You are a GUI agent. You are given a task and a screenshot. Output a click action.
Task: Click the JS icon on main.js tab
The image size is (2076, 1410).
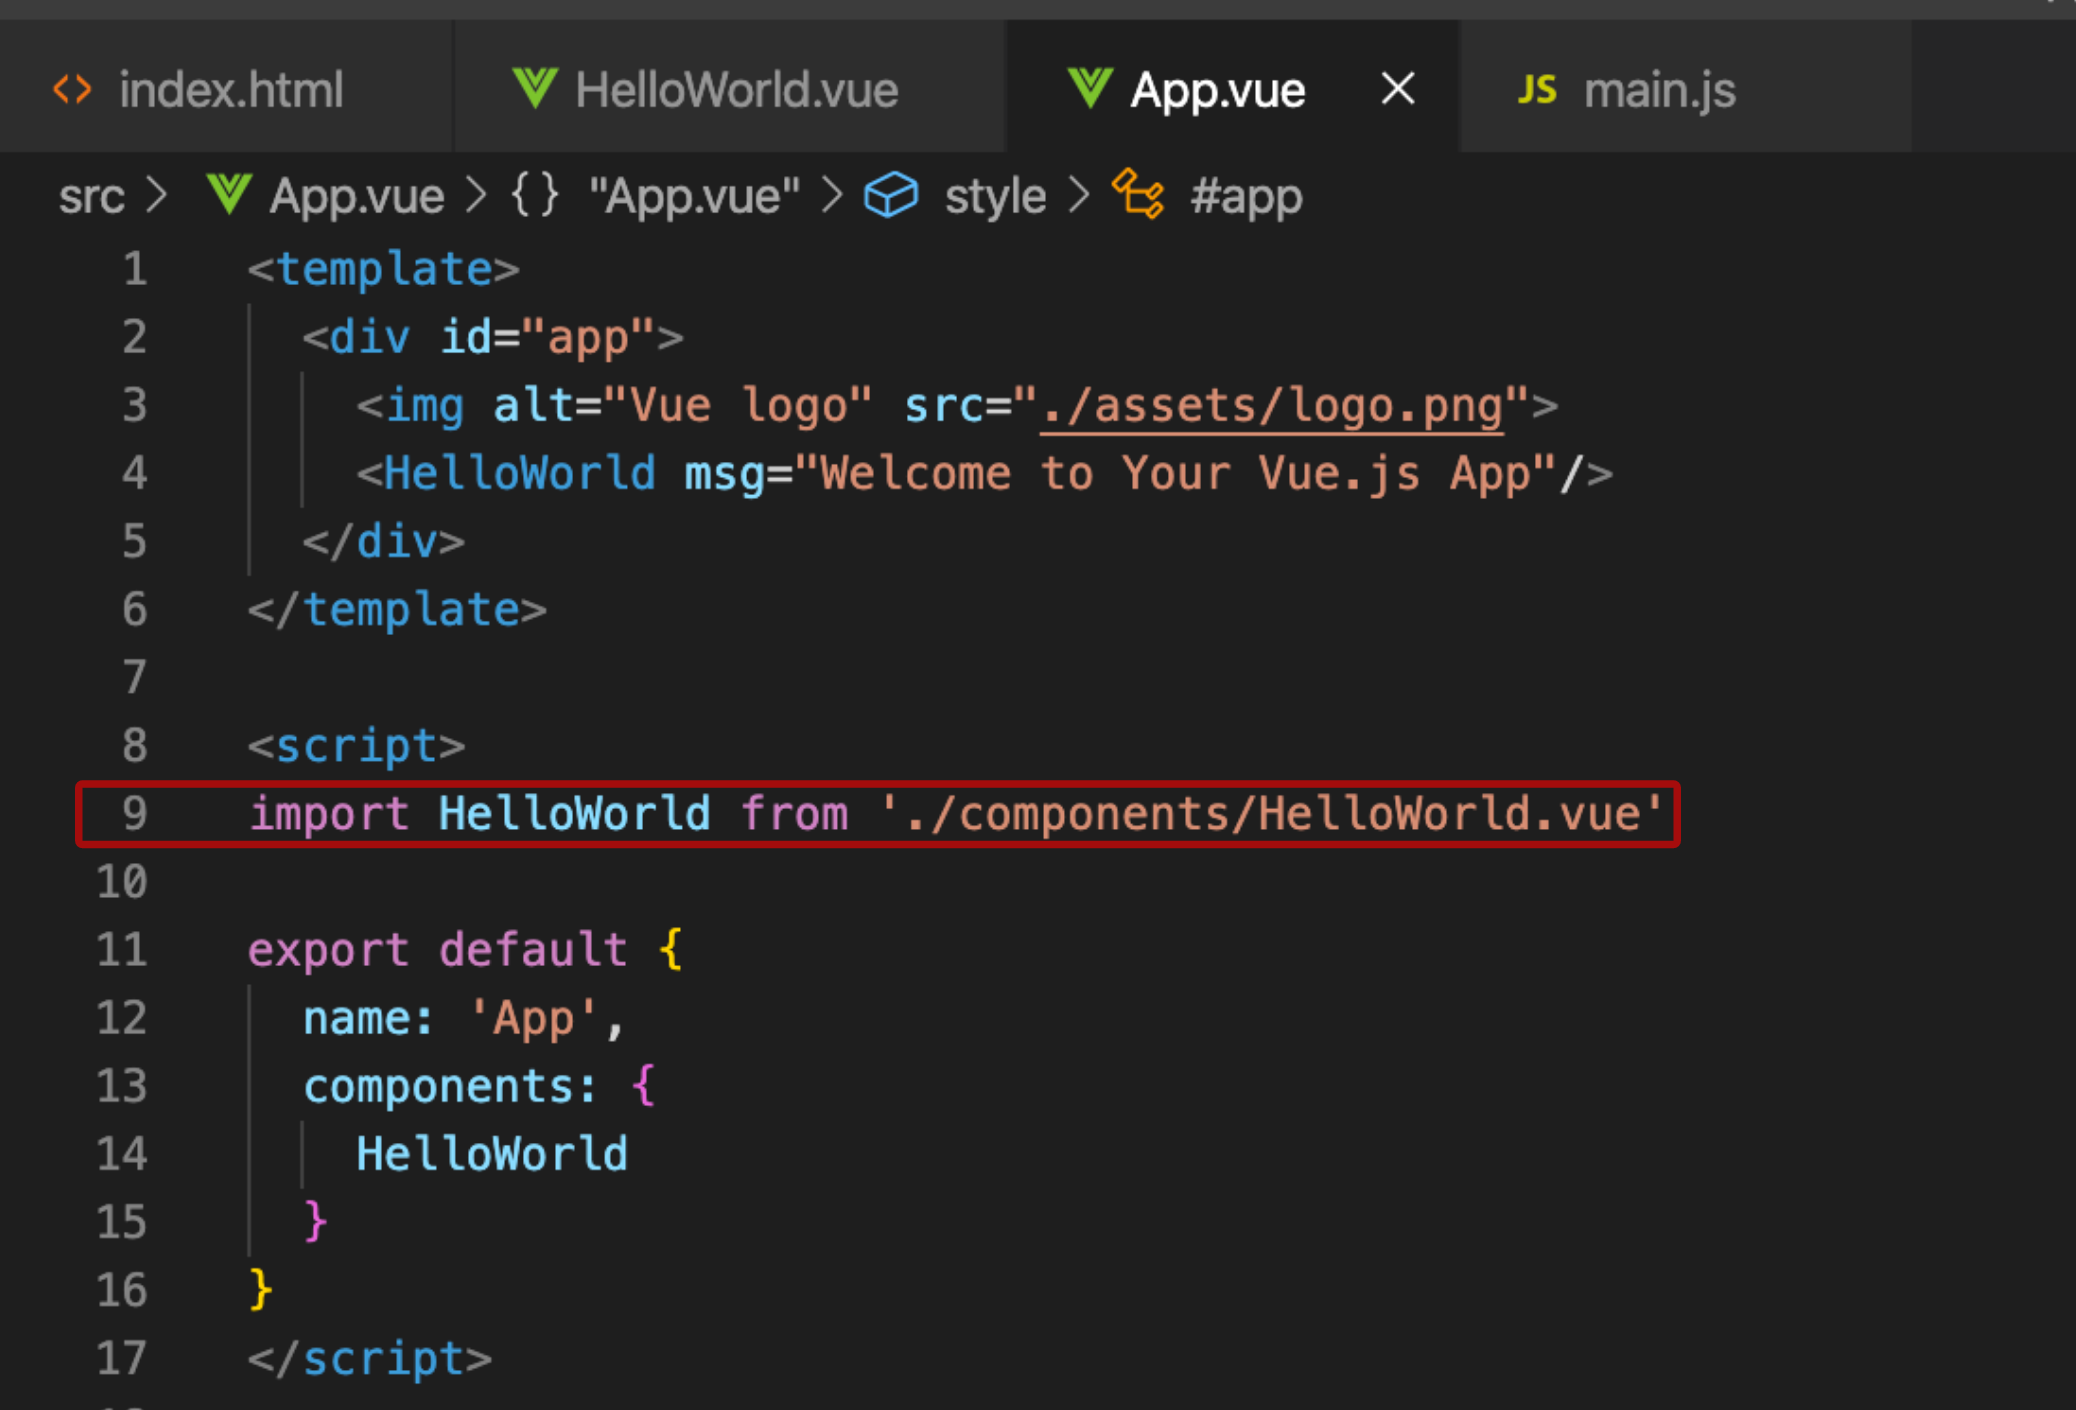(x=1537, y=90)
